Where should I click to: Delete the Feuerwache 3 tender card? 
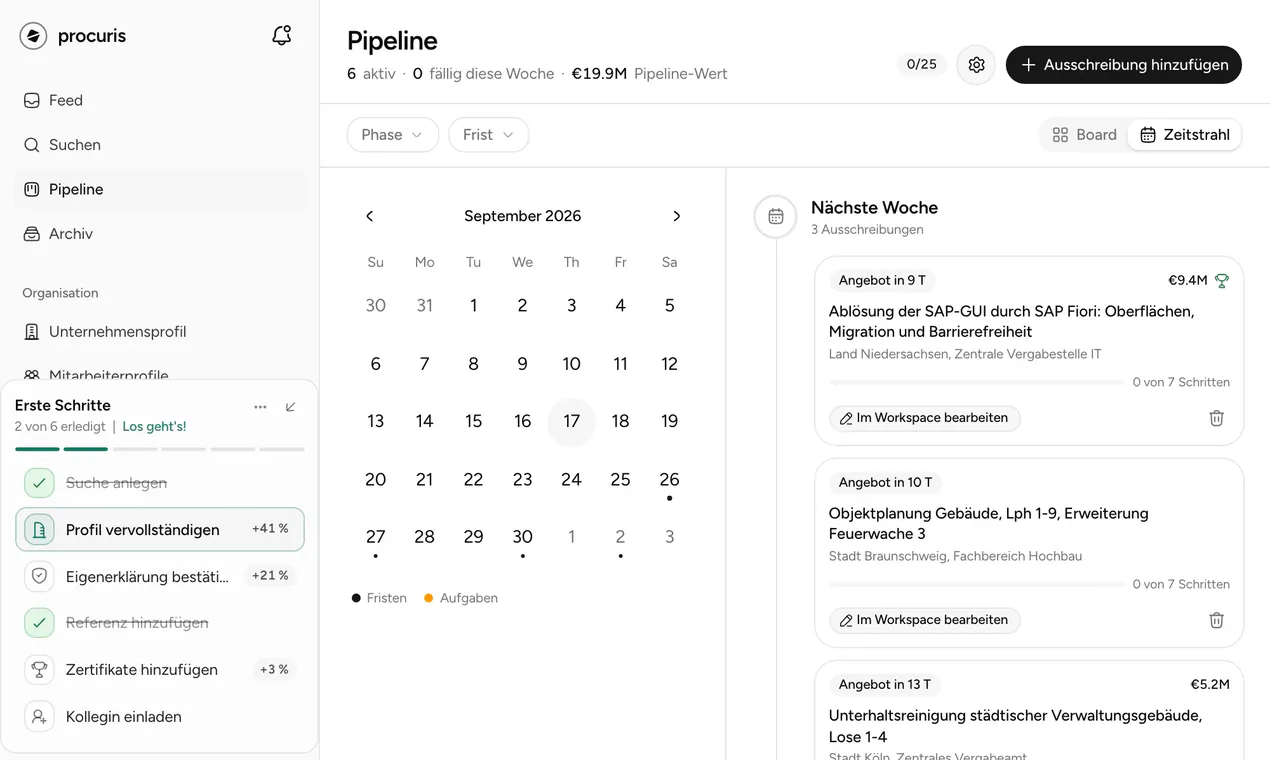coord(1216,620)
